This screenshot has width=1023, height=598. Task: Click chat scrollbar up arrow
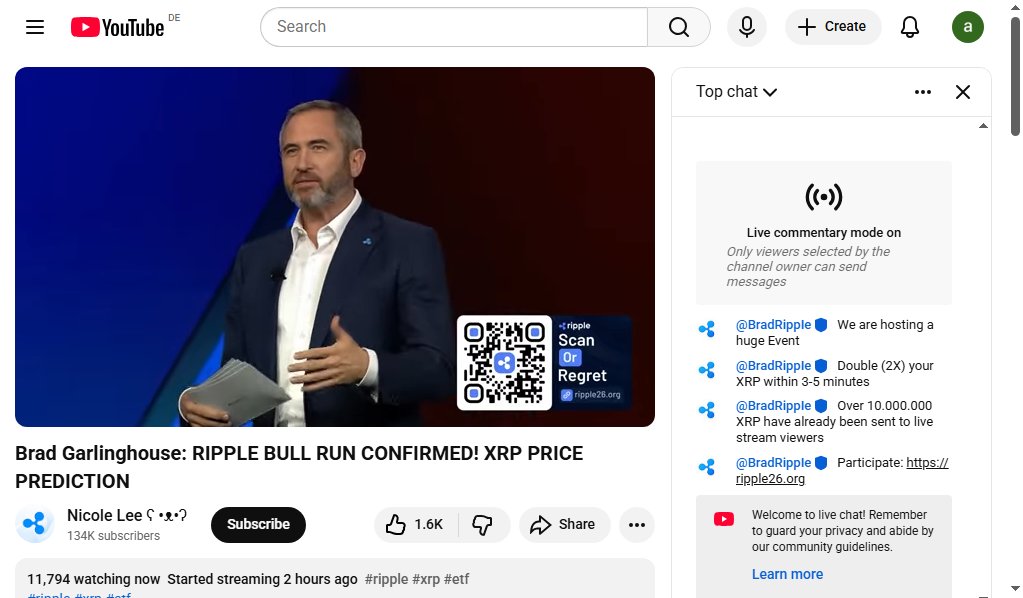[983, 126]
